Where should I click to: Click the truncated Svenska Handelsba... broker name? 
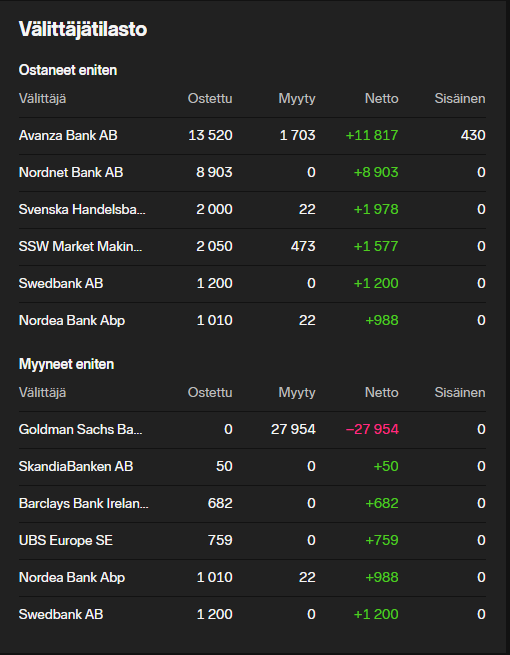point(82,209)
